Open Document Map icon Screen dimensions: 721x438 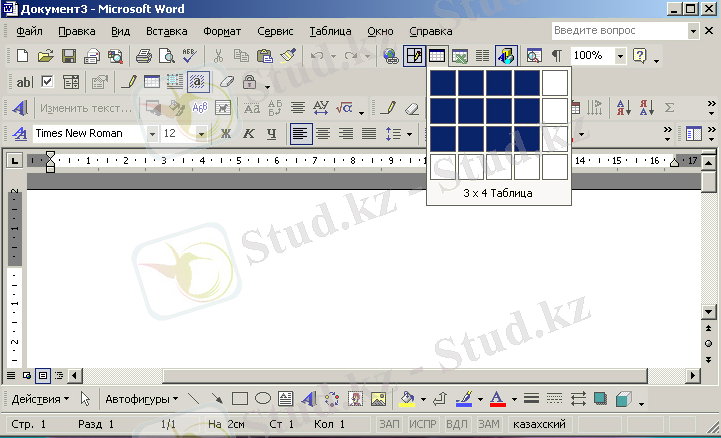point(533,56)
